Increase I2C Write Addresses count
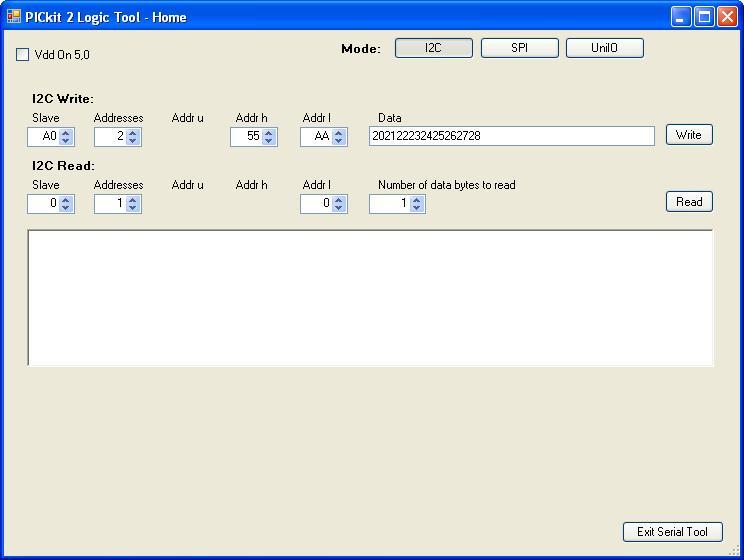744x560 pixels. click(133, 133)
